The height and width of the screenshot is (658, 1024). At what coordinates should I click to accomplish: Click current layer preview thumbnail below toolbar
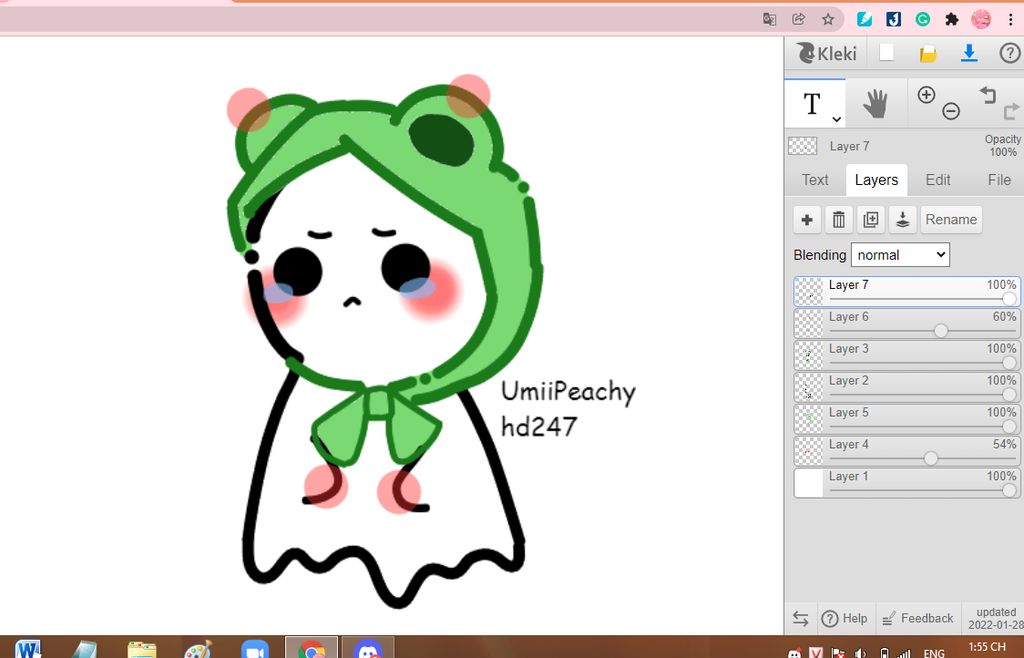803,146
